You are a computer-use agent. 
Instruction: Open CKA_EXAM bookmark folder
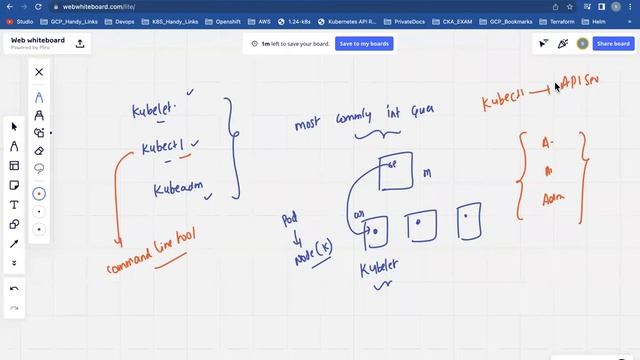(452, 22)
